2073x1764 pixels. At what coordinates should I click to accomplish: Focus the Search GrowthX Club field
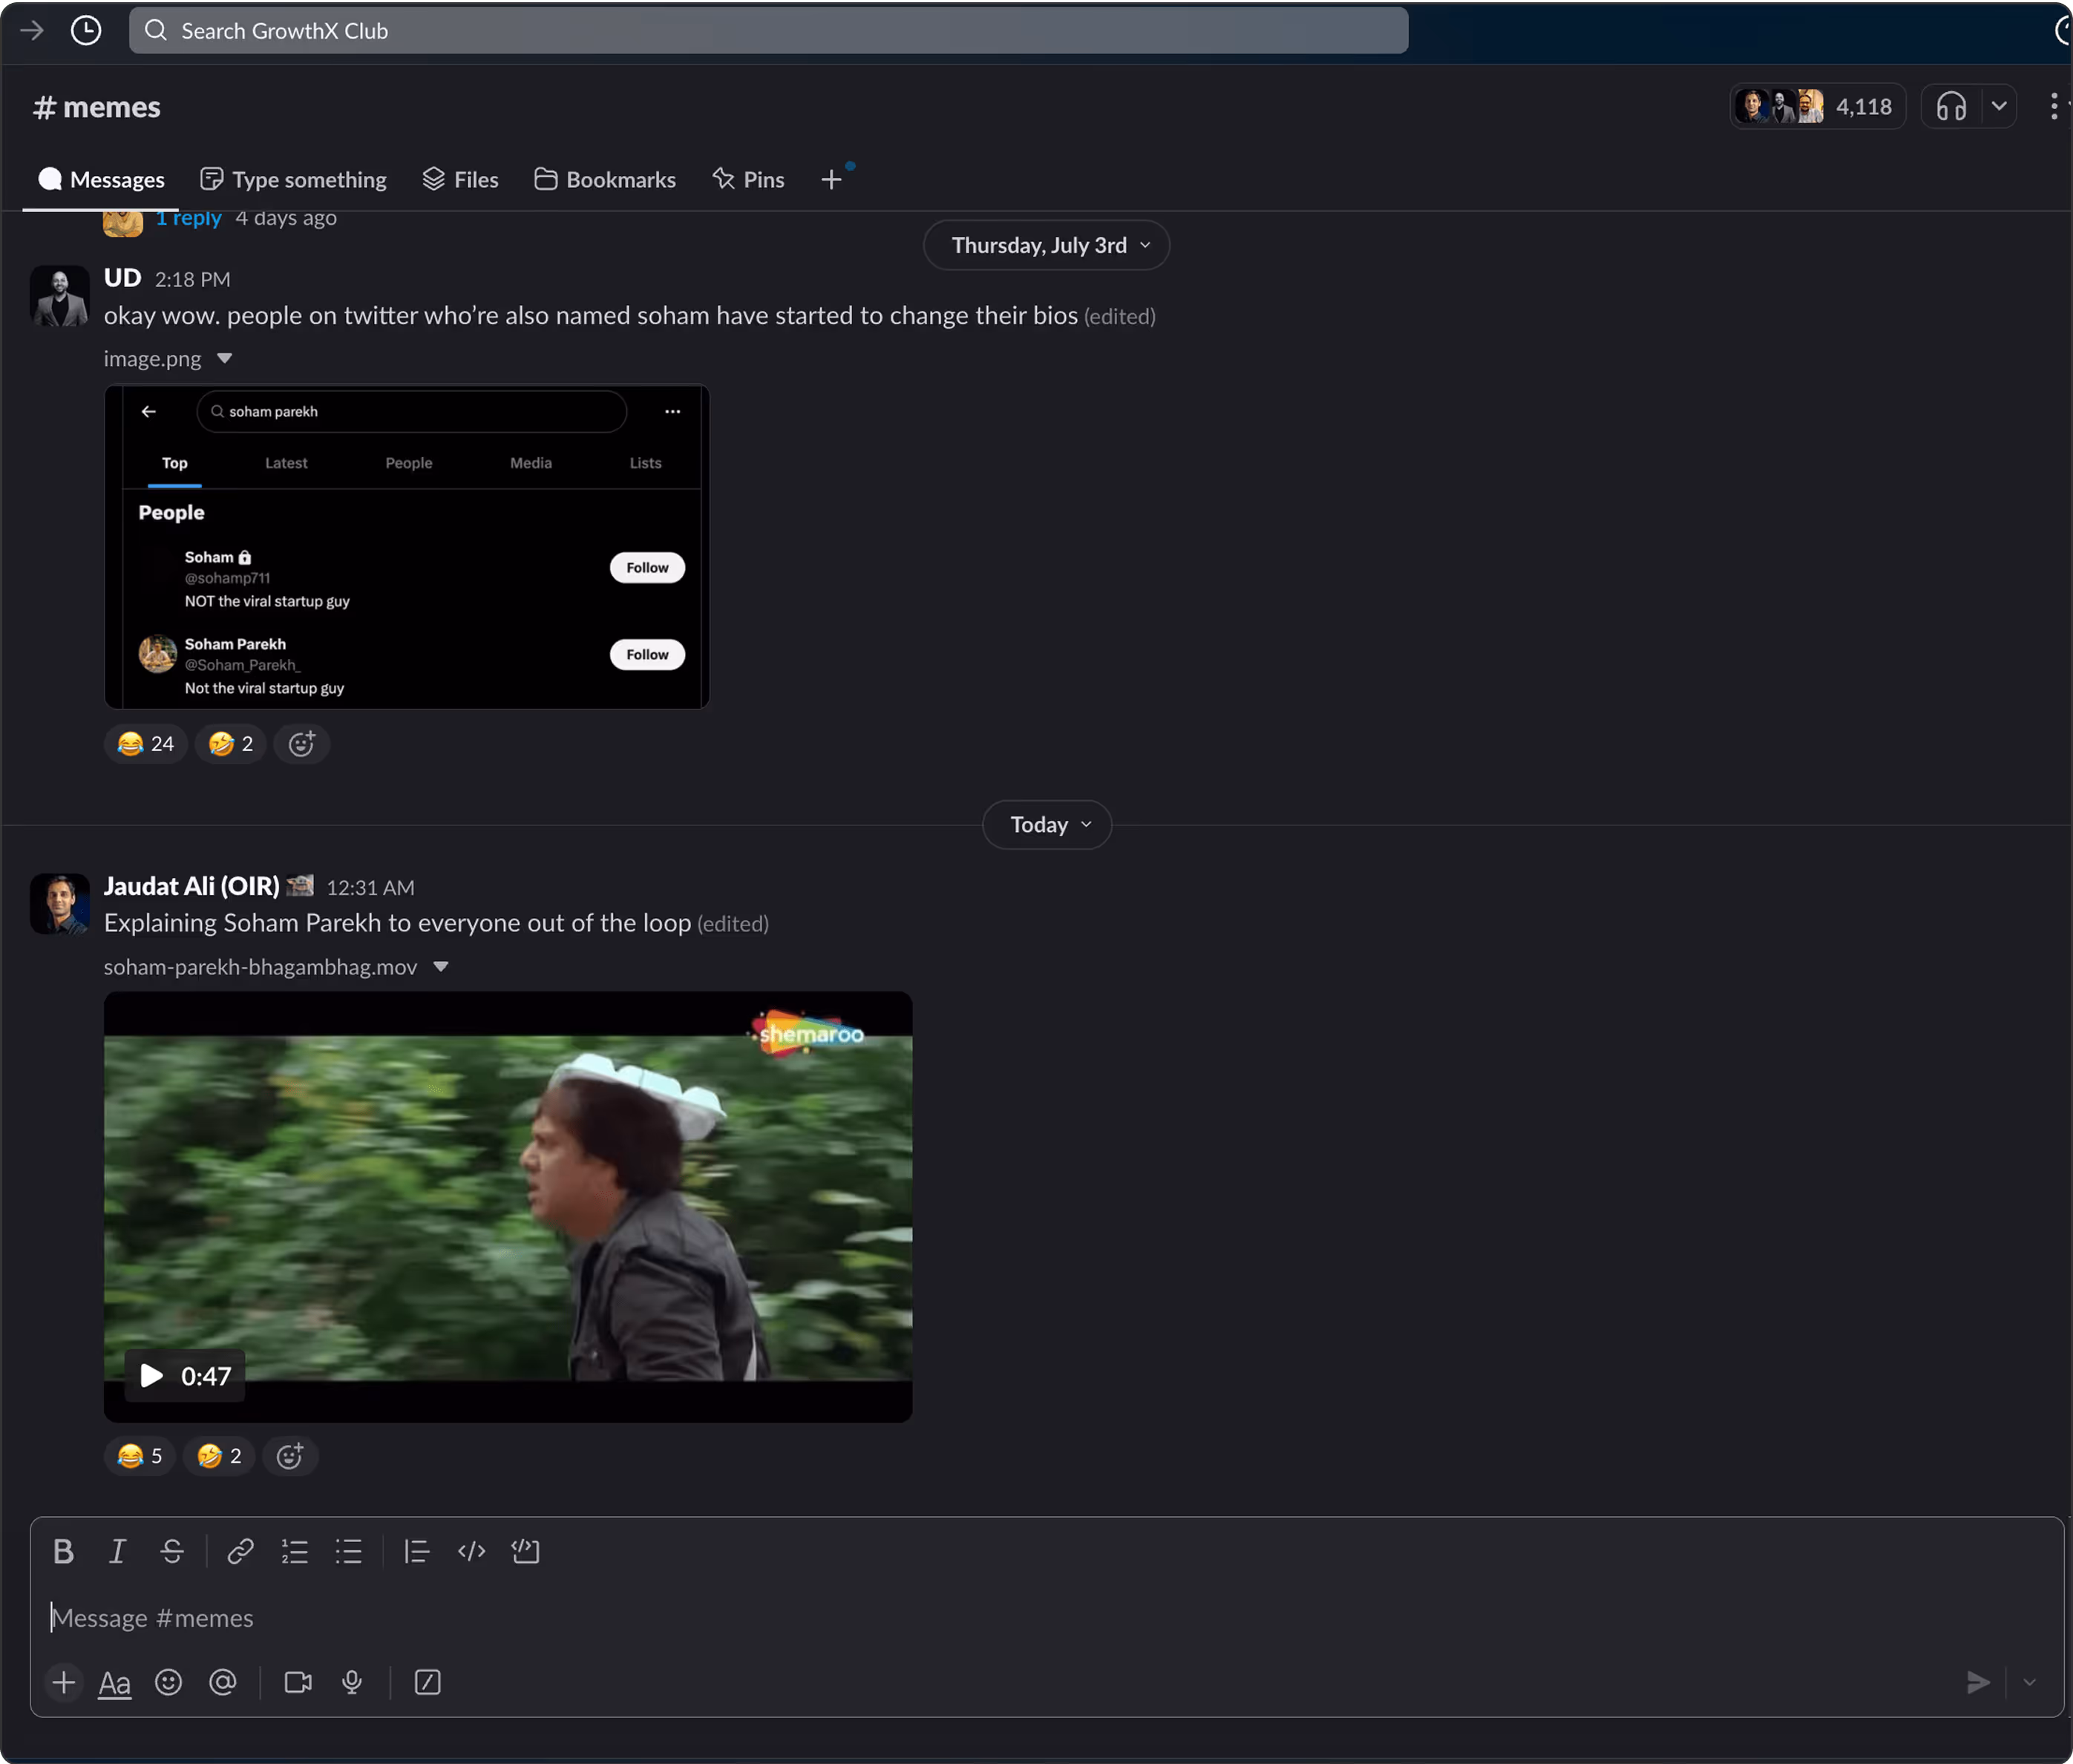click(x=769, y=30)
